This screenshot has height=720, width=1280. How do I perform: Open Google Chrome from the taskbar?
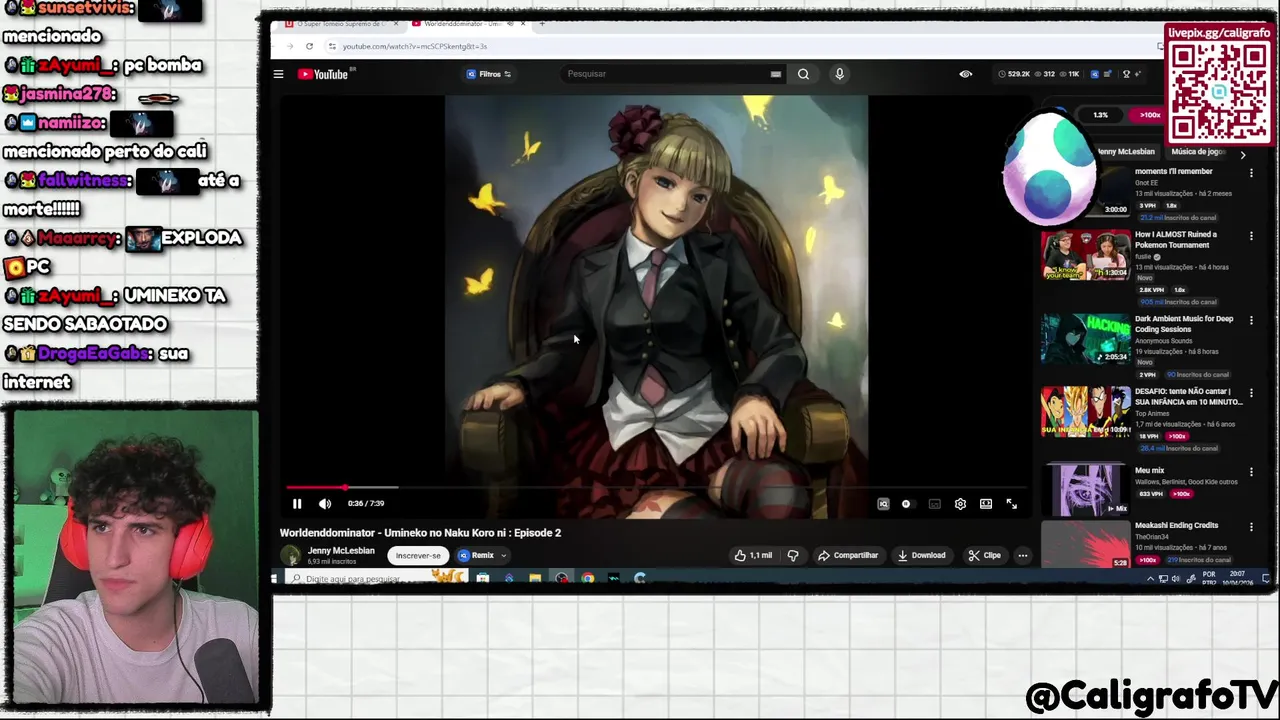tap(588, 578)
